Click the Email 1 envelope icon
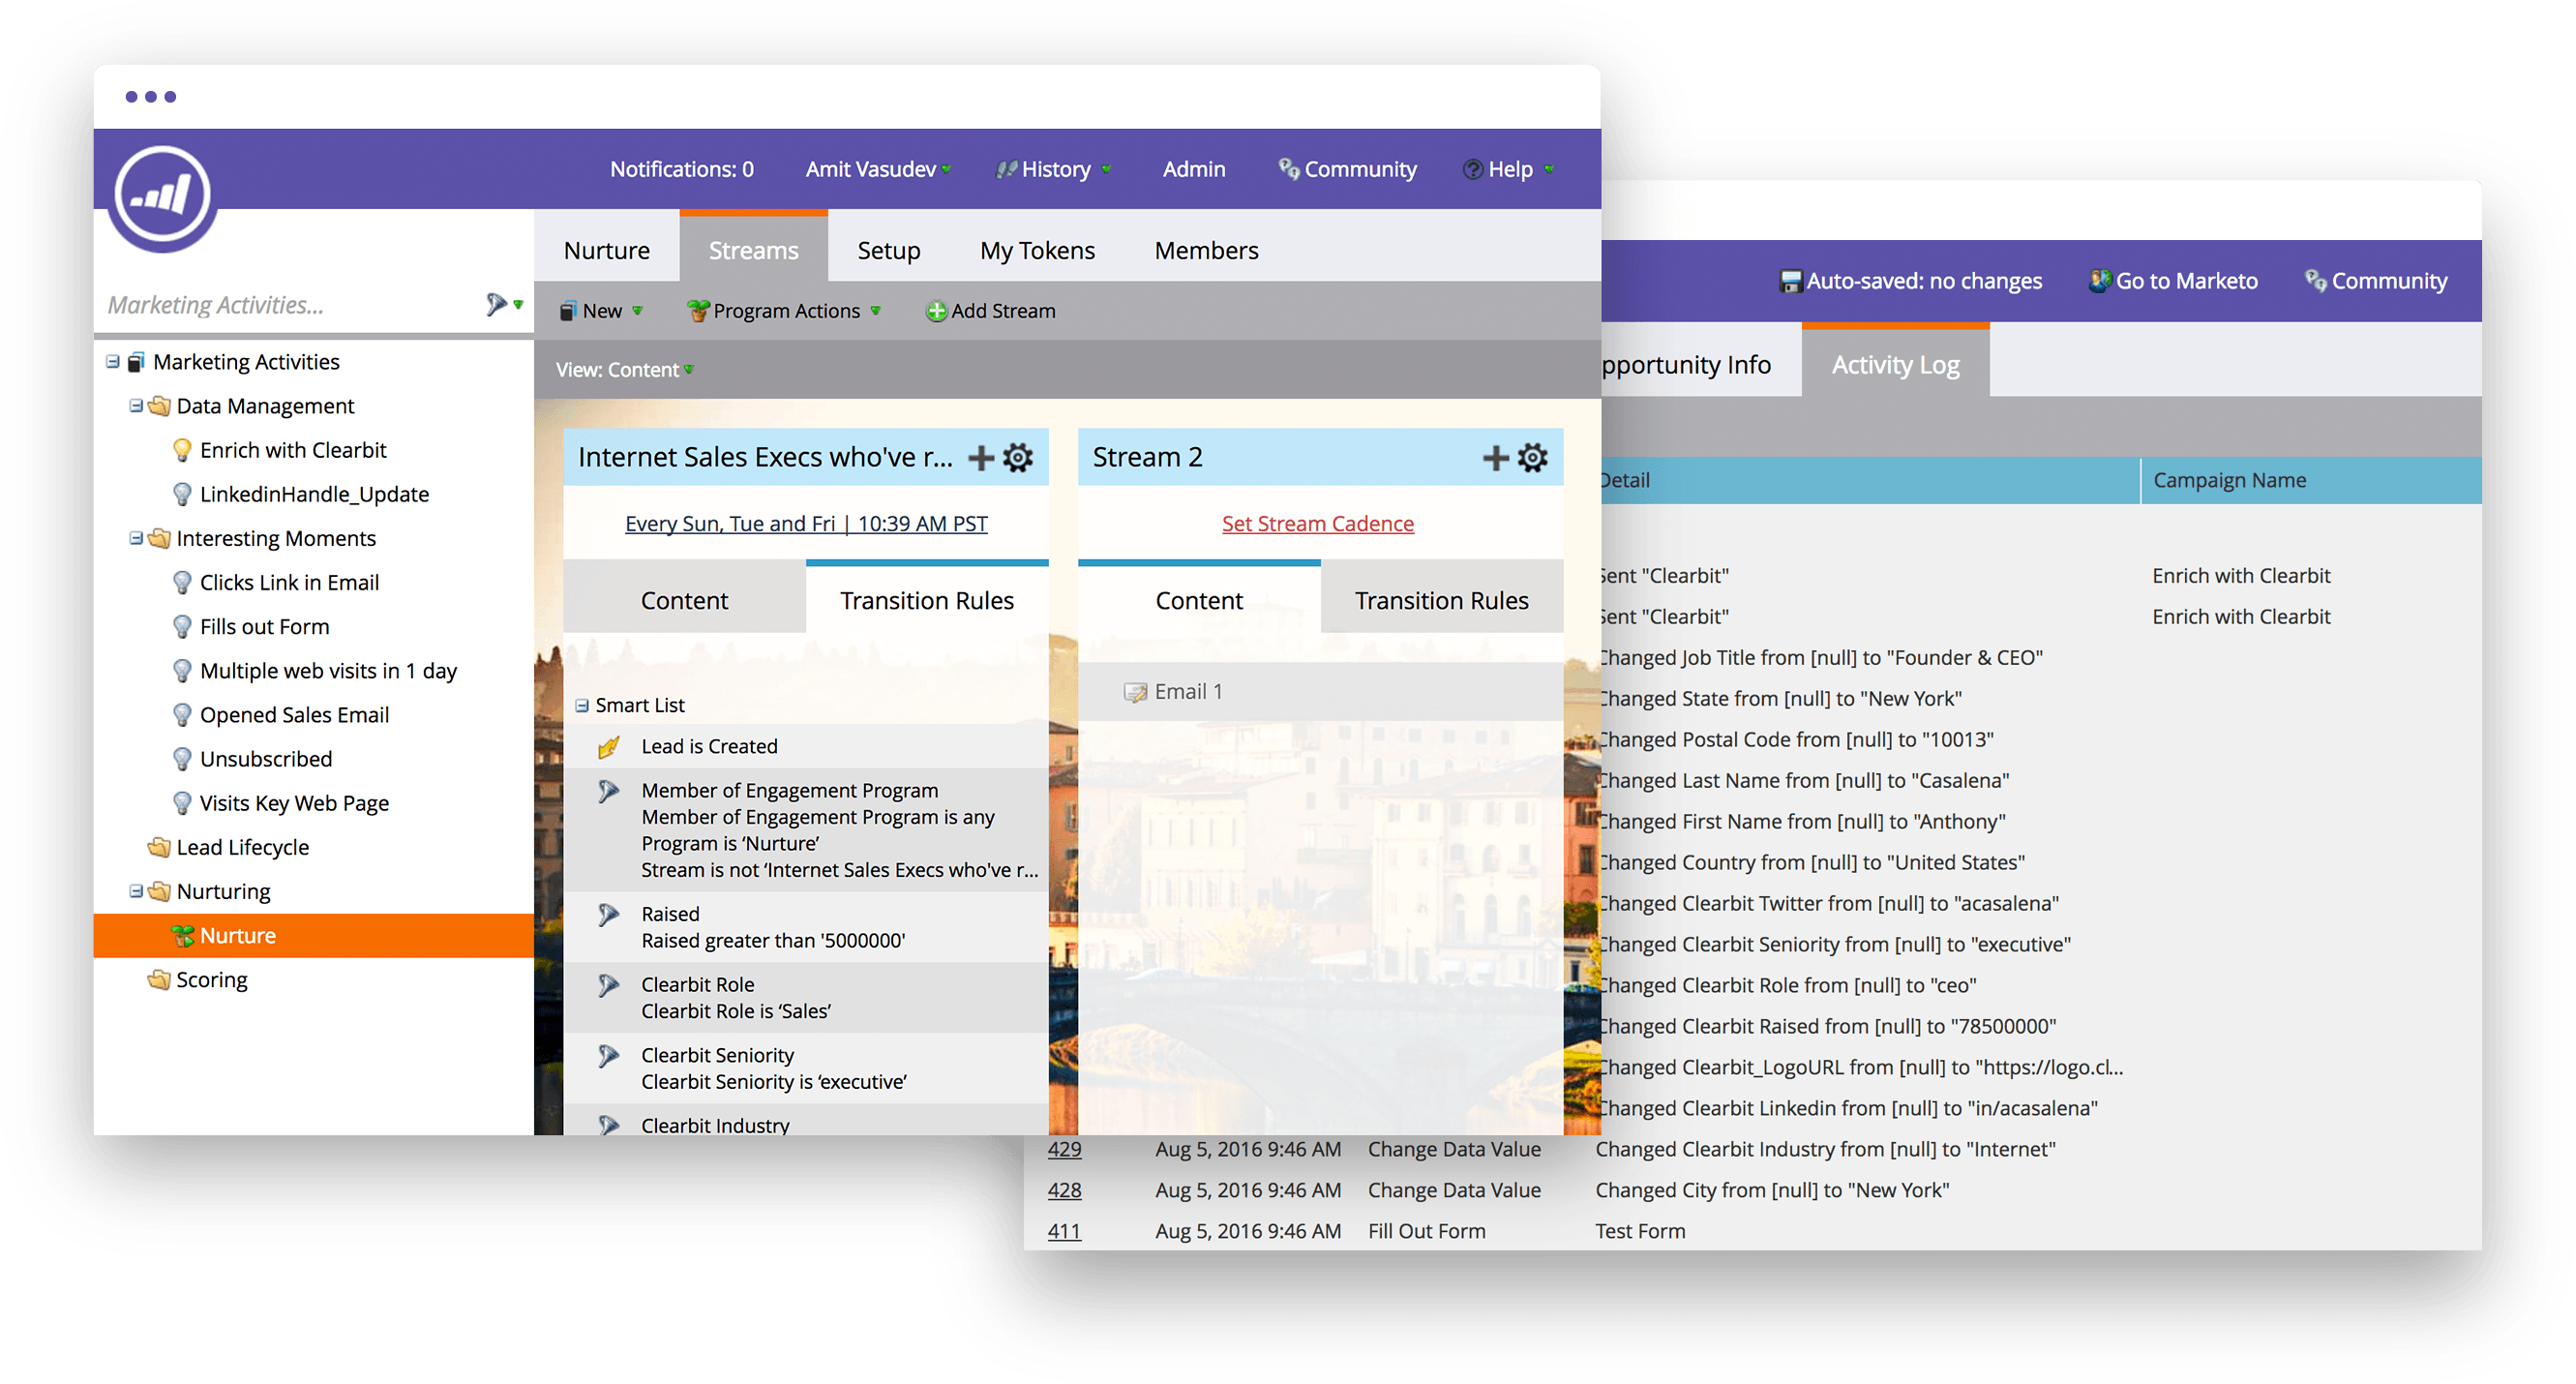 [1135, 693]
